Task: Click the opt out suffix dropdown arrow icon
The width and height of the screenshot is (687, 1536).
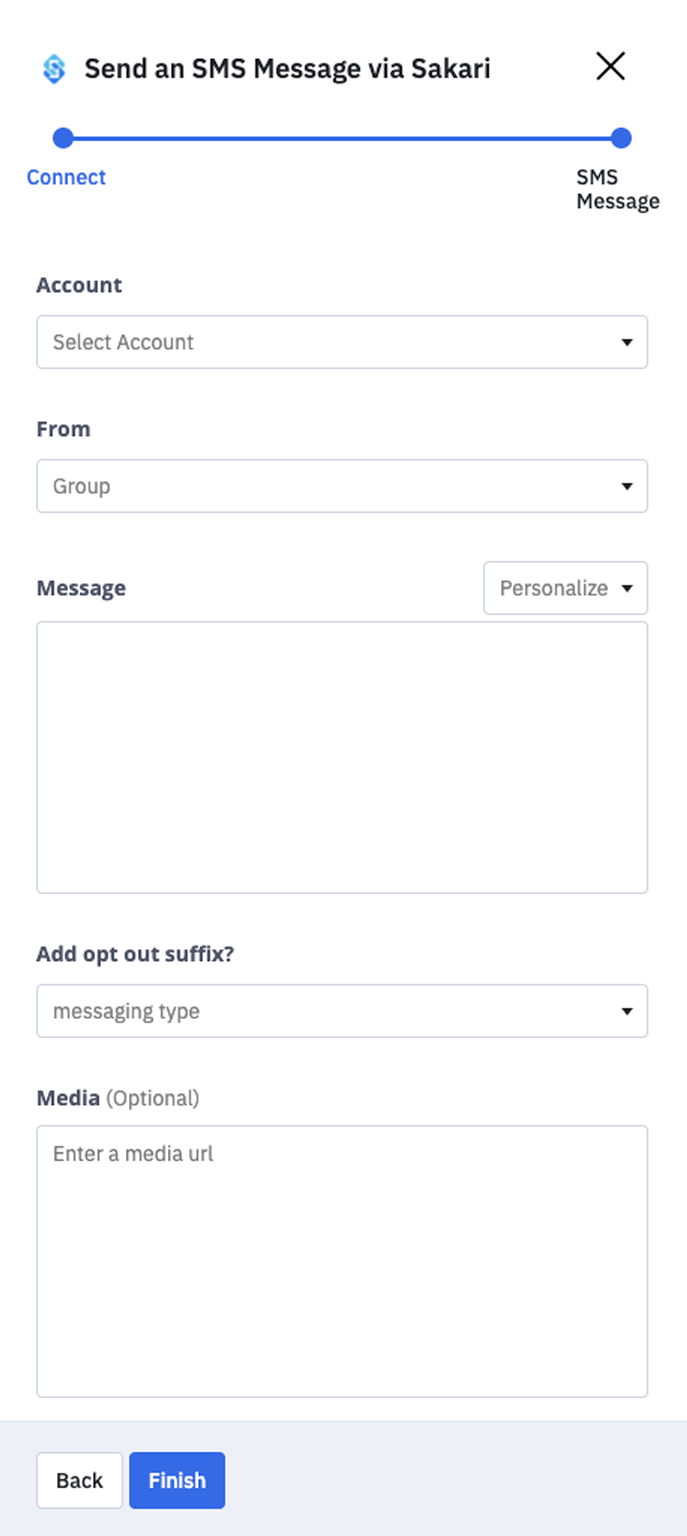Action: click(x=627, y=1011)
